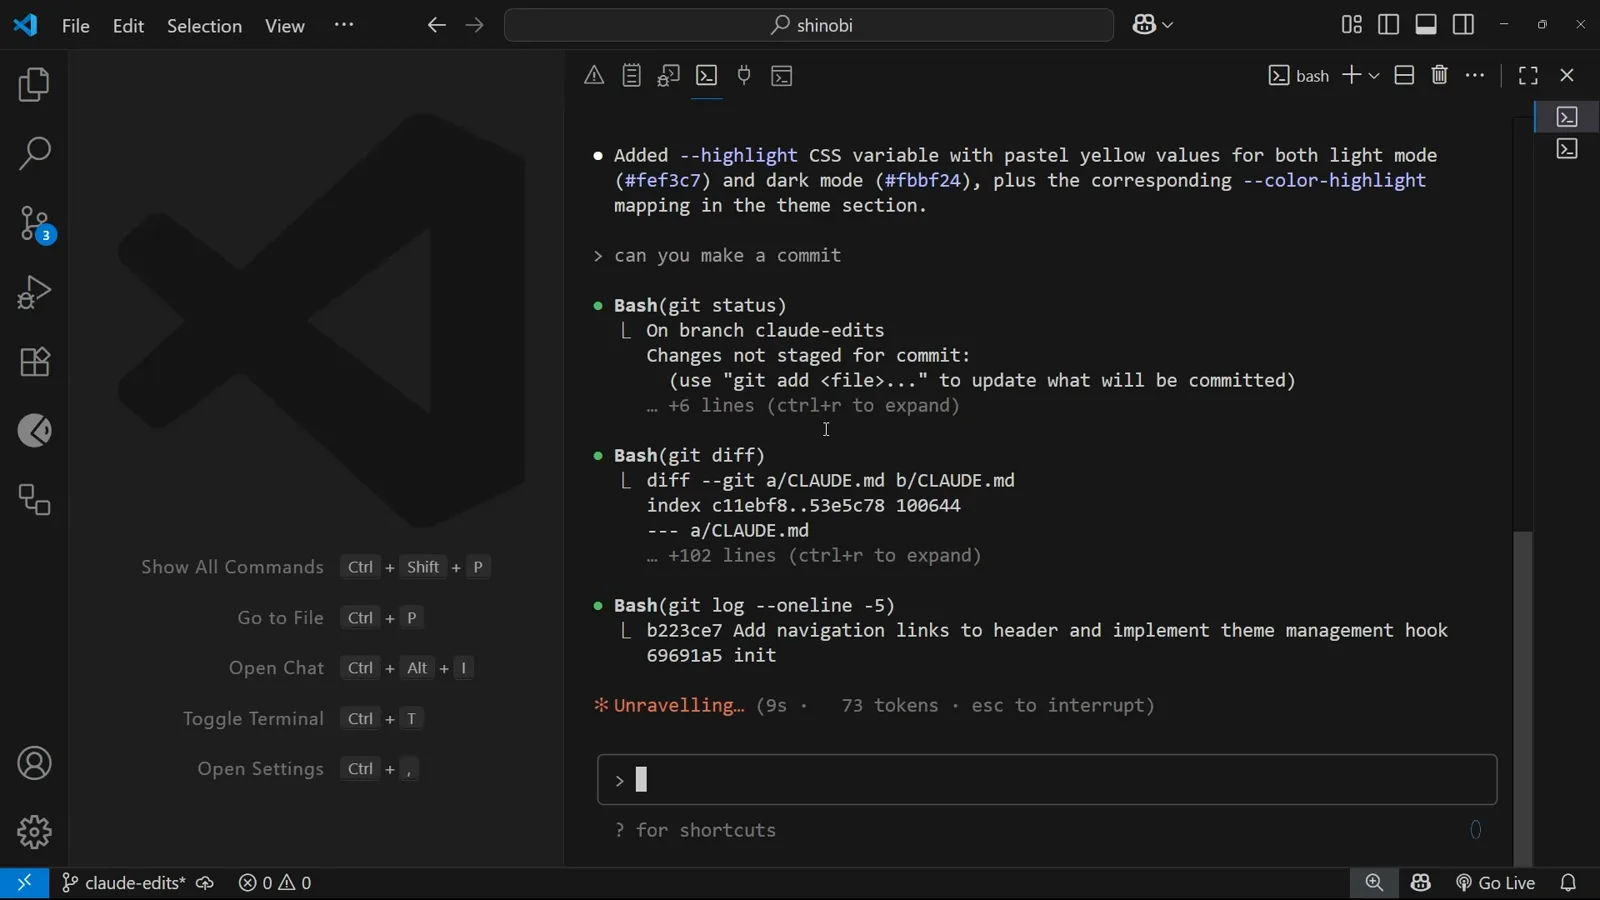Open the Search view in activity bar

click(34, 154)
